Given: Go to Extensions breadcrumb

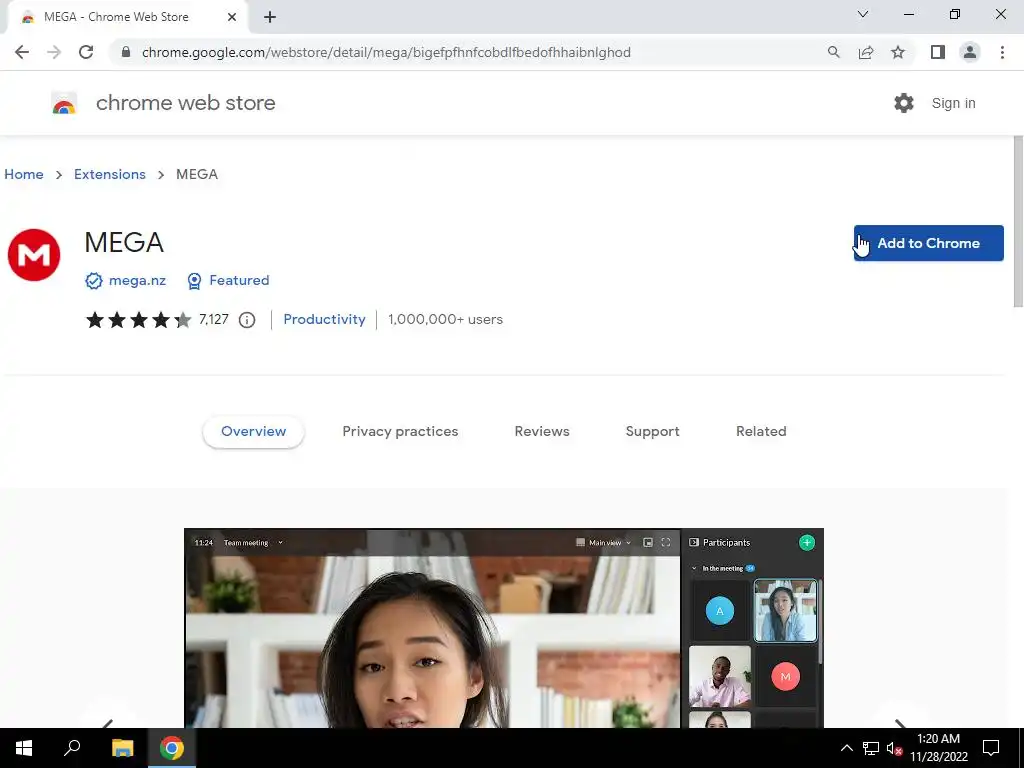Looking at the screenshot, I should (110, 174).
